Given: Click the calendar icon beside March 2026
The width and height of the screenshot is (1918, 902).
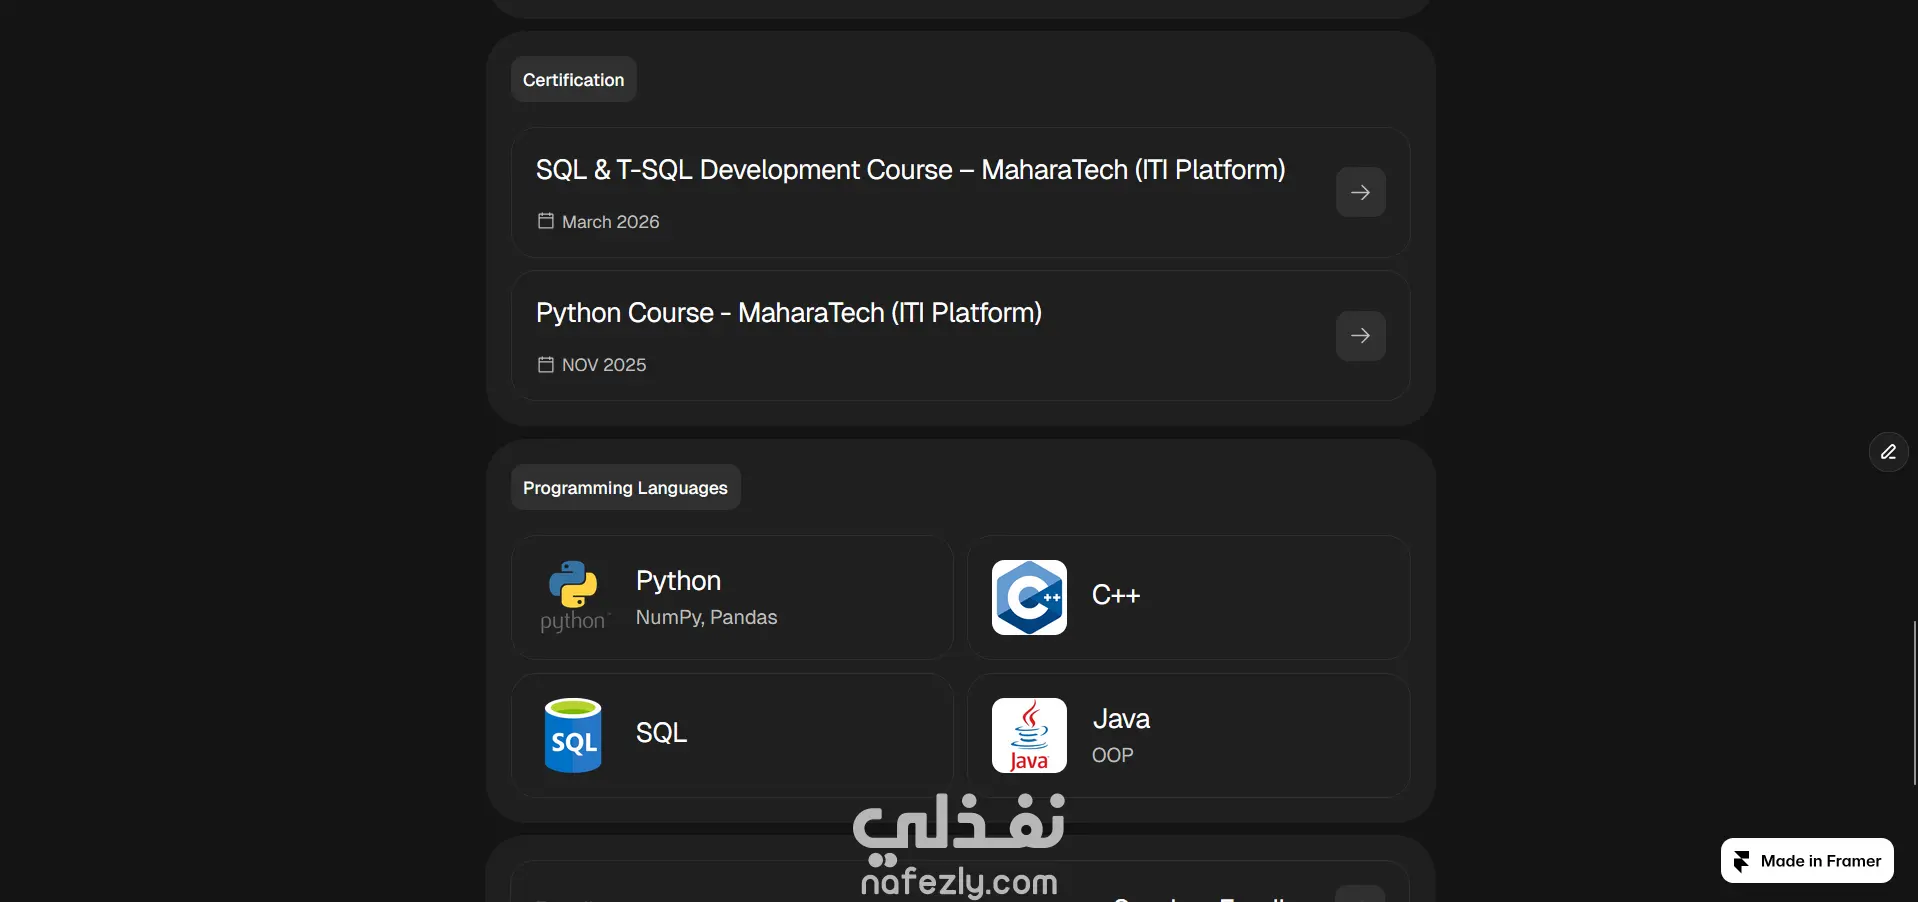Looking at the screenshot, I should [x=546, y=221].
